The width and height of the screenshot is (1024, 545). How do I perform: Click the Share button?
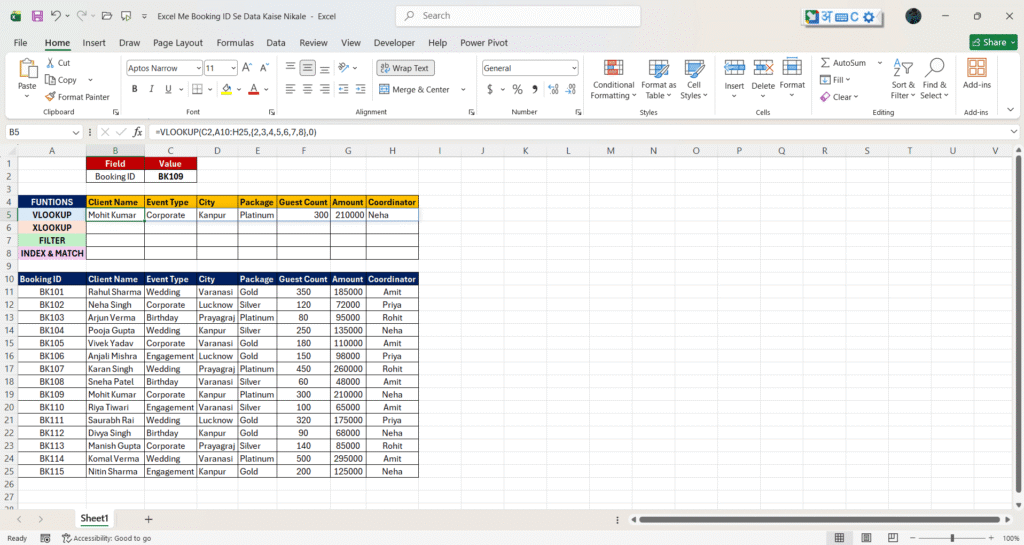coord(993,42)
